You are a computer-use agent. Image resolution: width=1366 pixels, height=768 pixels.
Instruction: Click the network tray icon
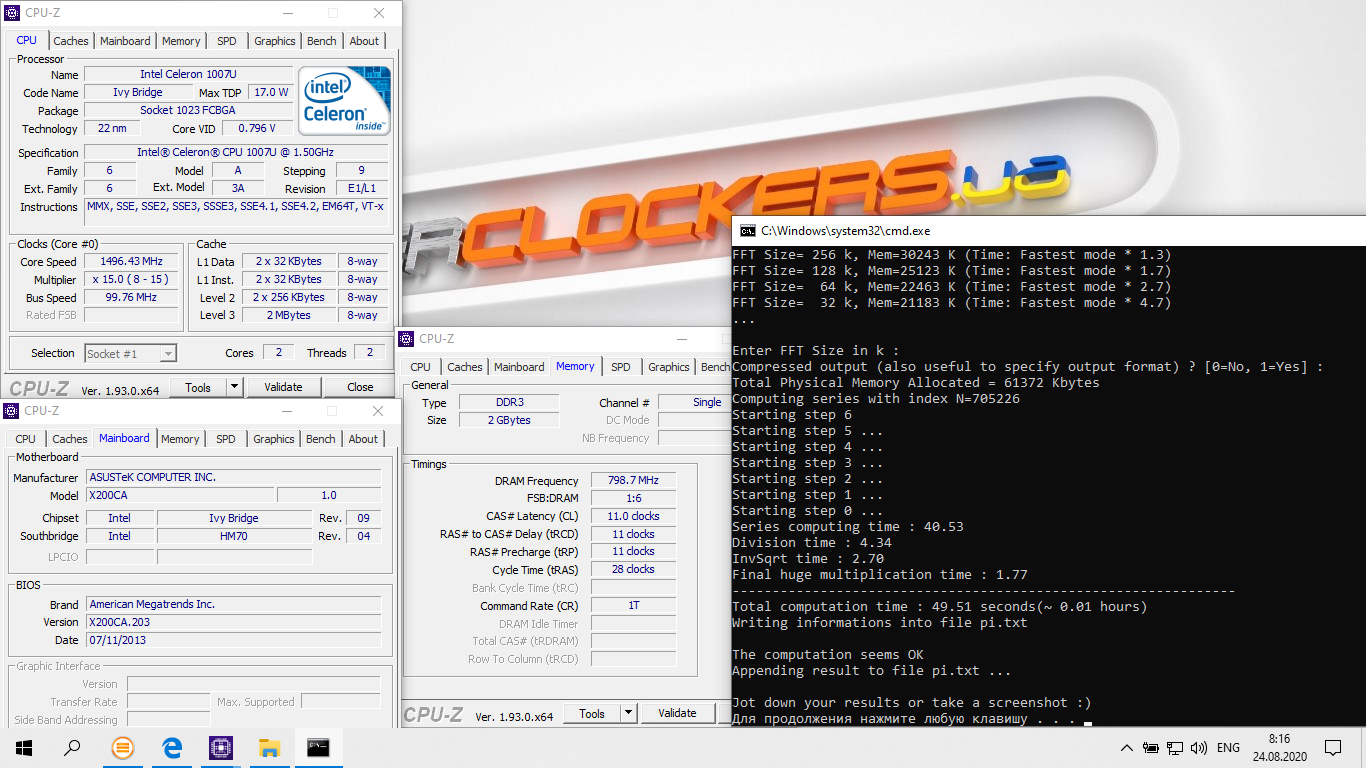point(1175,747)
